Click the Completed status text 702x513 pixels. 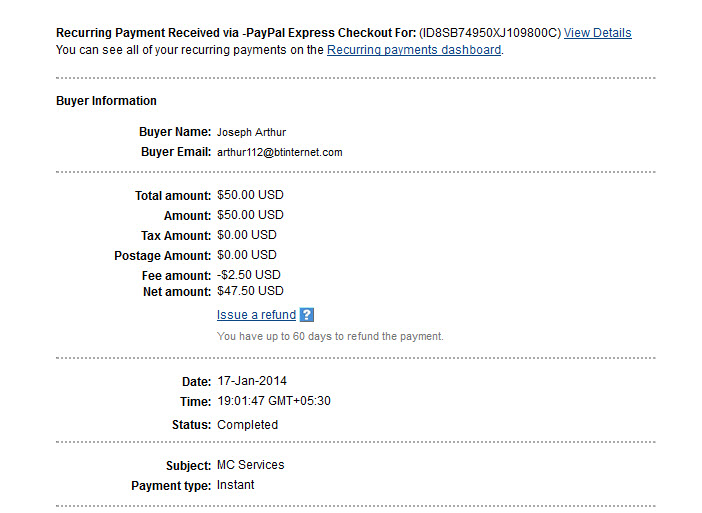tap(248, 425)
